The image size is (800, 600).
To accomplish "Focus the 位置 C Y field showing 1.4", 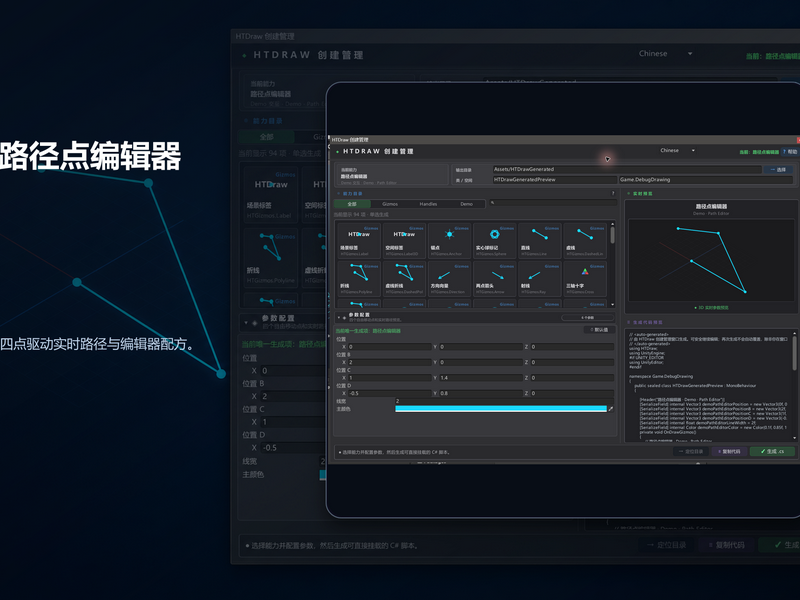I will (x=481, y=378).
